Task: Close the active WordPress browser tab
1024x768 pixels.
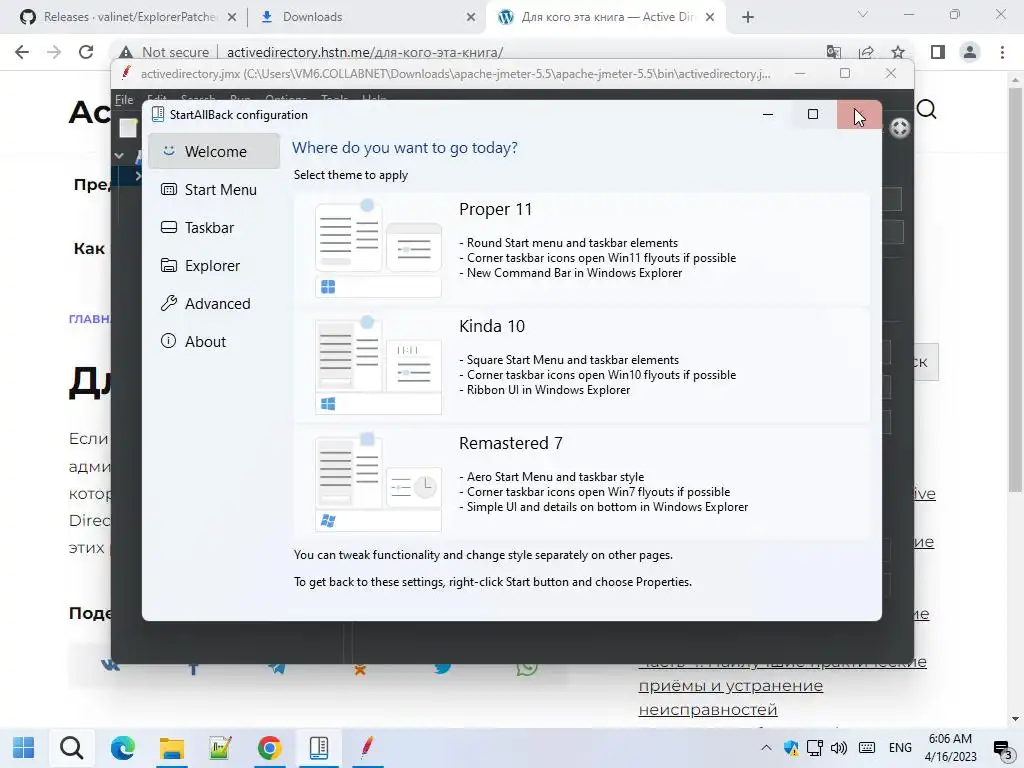Action: (710, 17)
